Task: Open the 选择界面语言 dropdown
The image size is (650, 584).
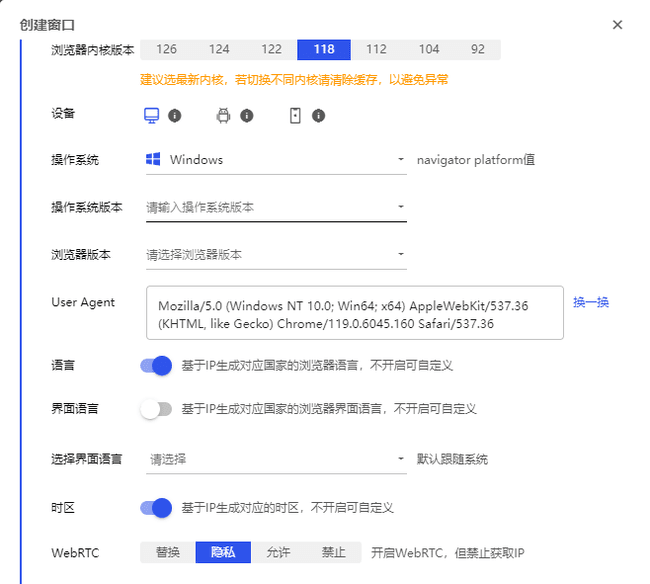Action: 276,459
